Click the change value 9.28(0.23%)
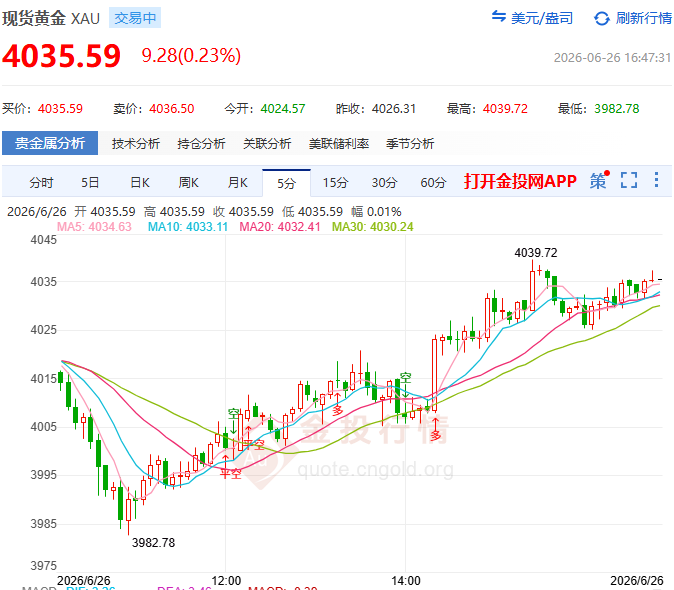The width and height of the screenshot is (674, 590). [191, 56]
